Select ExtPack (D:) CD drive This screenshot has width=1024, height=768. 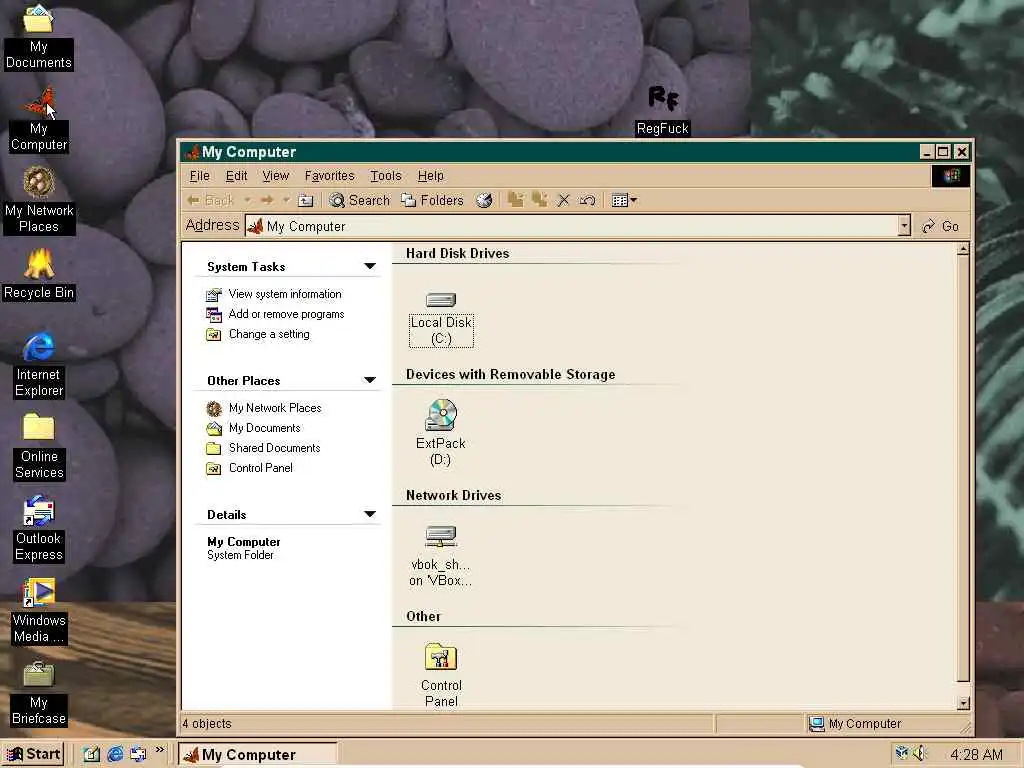441,433
